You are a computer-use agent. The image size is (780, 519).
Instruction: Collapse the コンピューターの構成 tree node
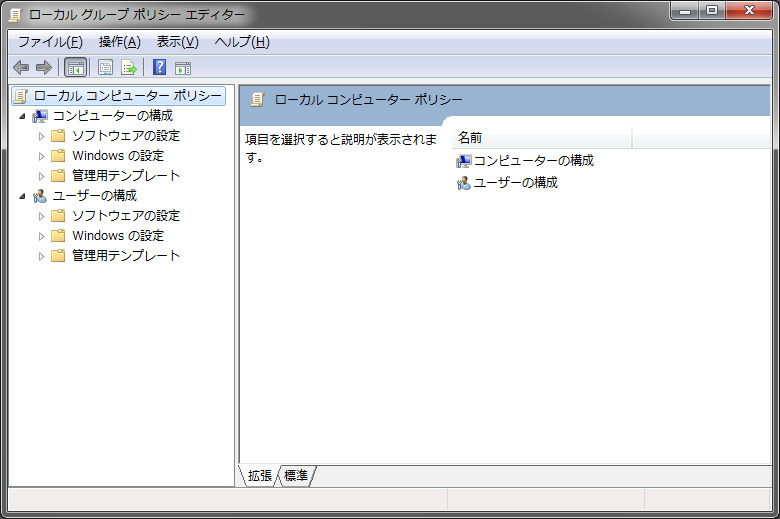point(22,116)
